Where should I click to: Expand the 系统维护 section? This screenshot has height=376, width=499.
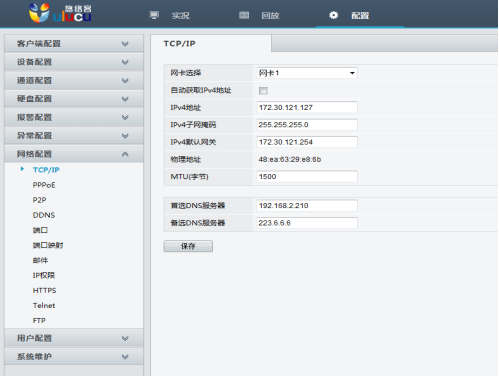tap(74, 357)
